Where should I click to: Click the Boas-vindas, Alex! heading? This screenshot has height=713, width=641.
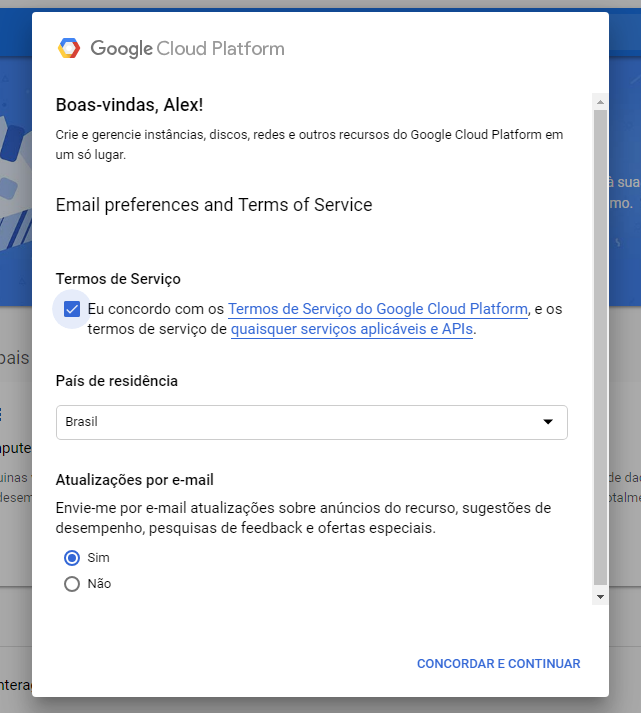pos(130,105)
